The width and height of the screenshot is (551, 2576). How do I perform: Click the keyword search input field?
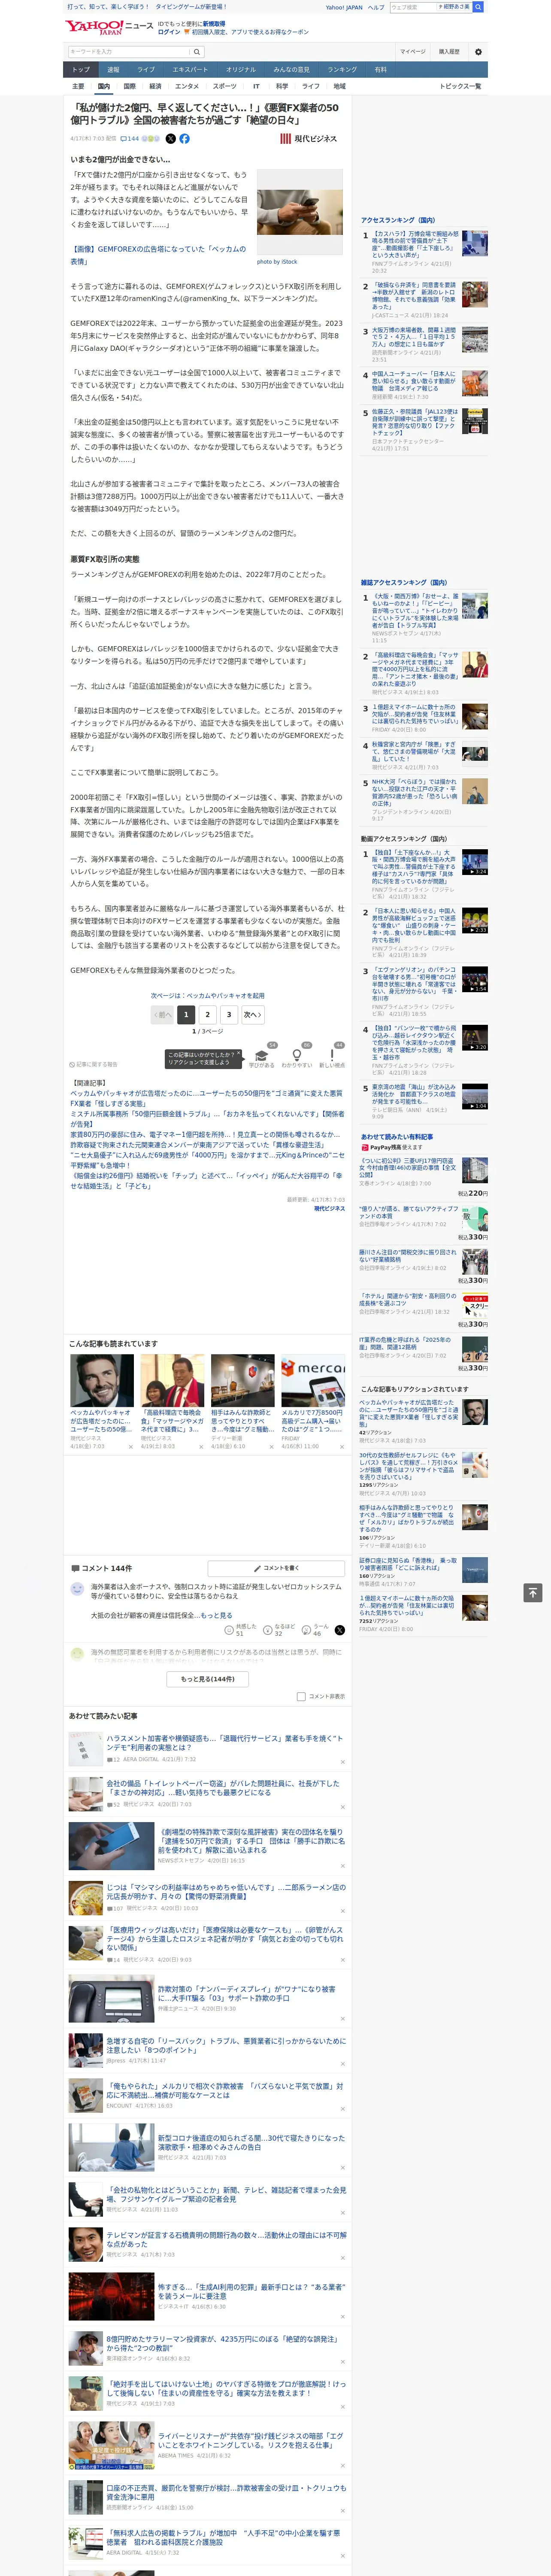[x=129, y=52]
